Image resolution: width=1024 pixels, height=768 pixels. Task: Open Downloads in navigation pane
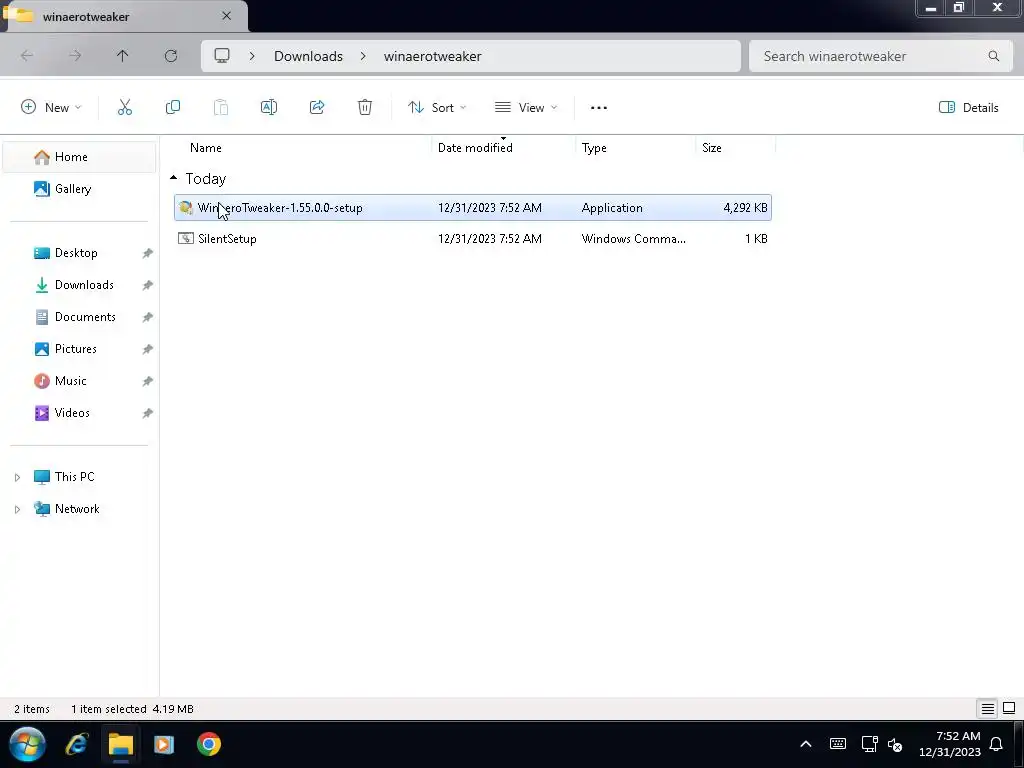[84, 285]
